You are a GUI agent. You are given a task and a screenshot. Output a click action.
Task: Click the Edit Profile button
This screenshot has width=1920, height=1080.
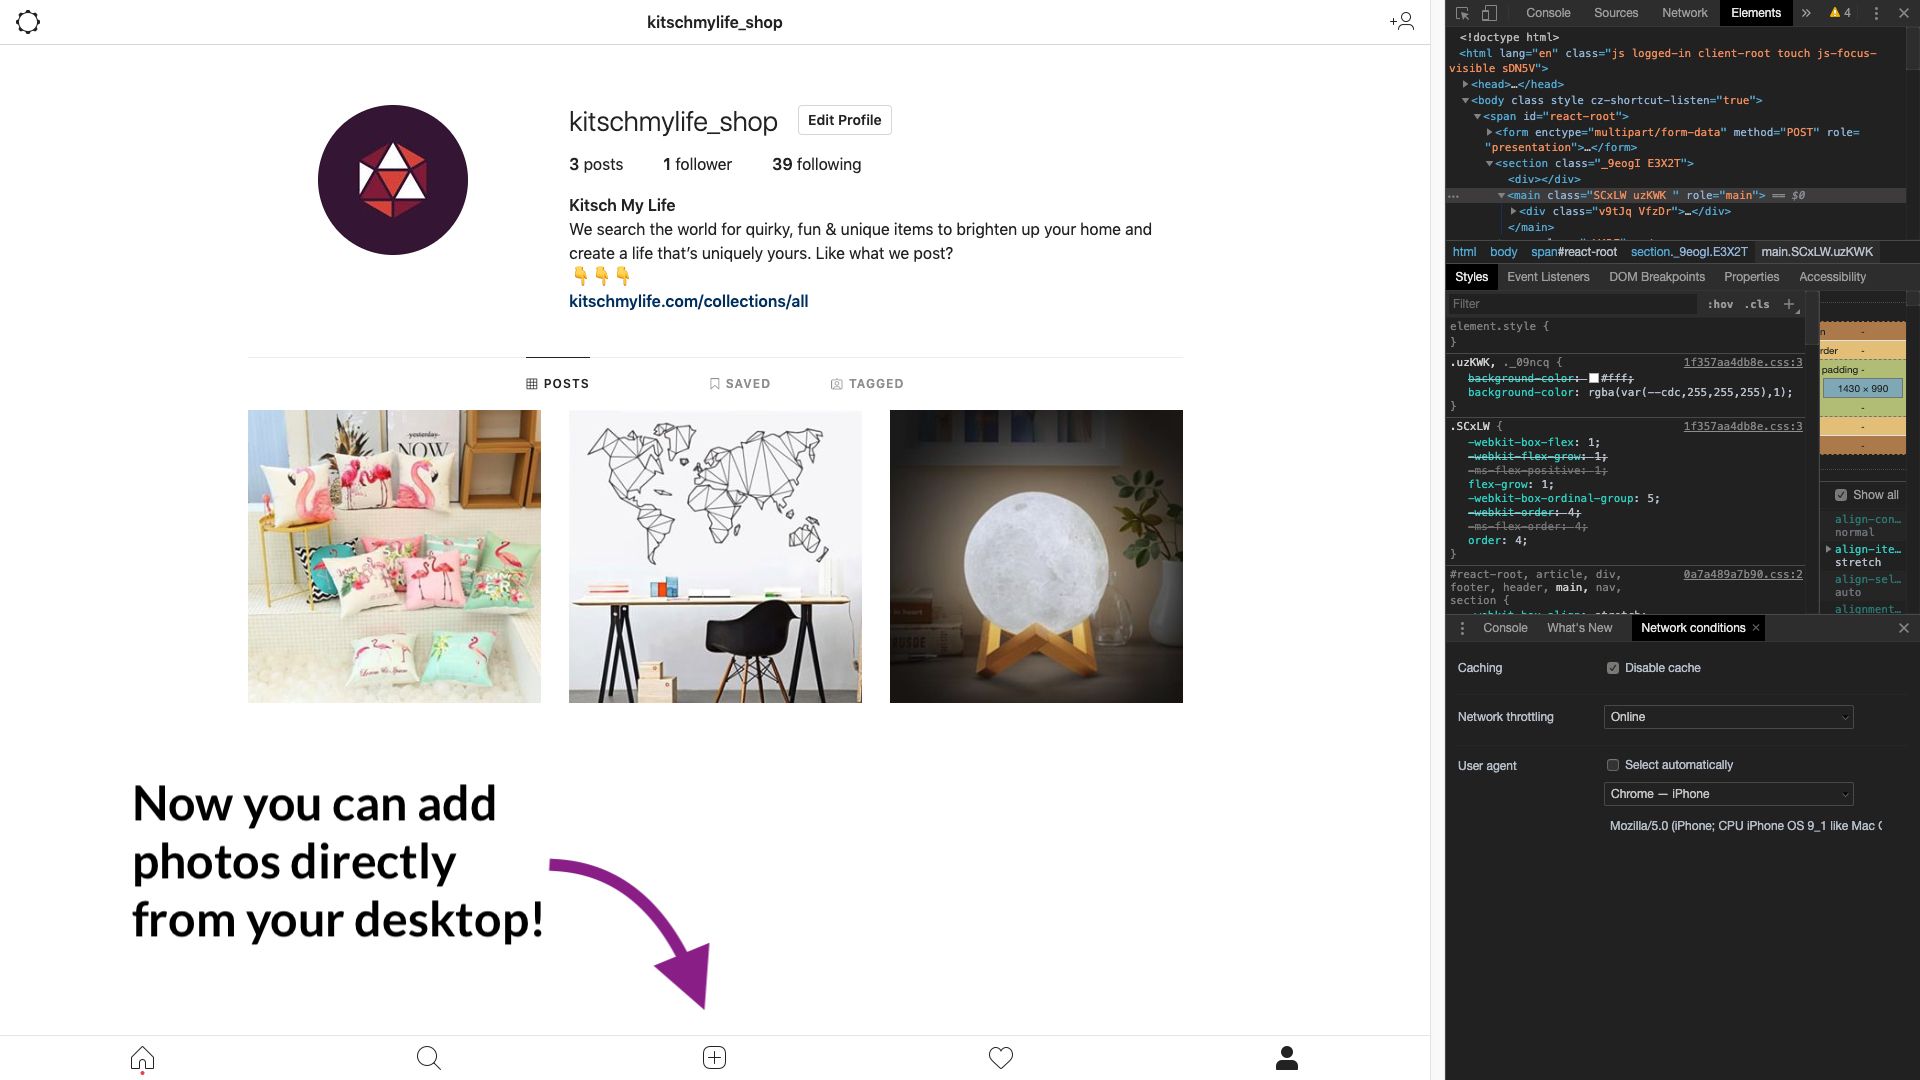tap(844, 120)
